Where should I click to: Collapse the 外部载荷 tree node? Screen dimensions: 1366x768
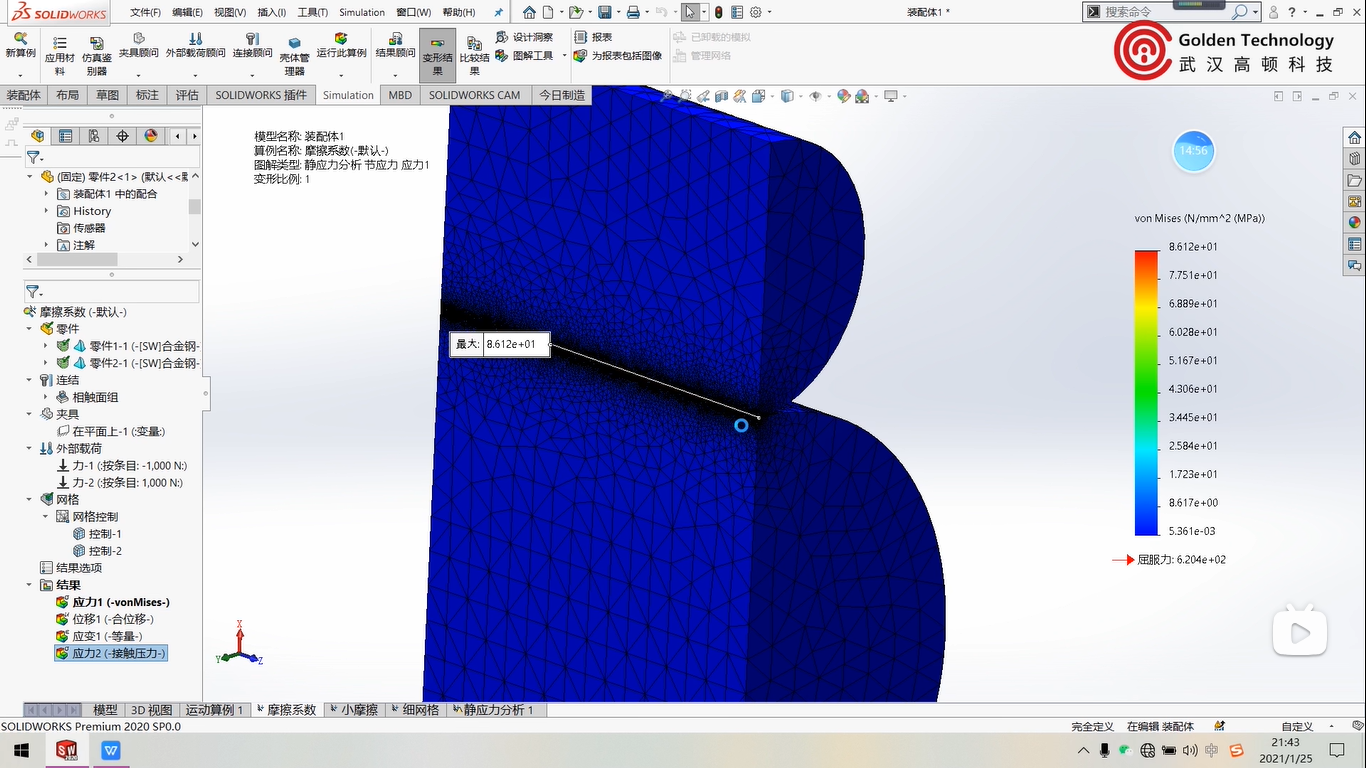pos(29,449)
